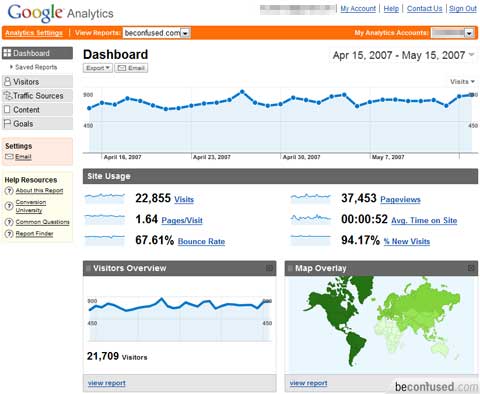Screen dimensions: 480x394
Task: Click help icon beside Report Finder
Action: [9, 234]
